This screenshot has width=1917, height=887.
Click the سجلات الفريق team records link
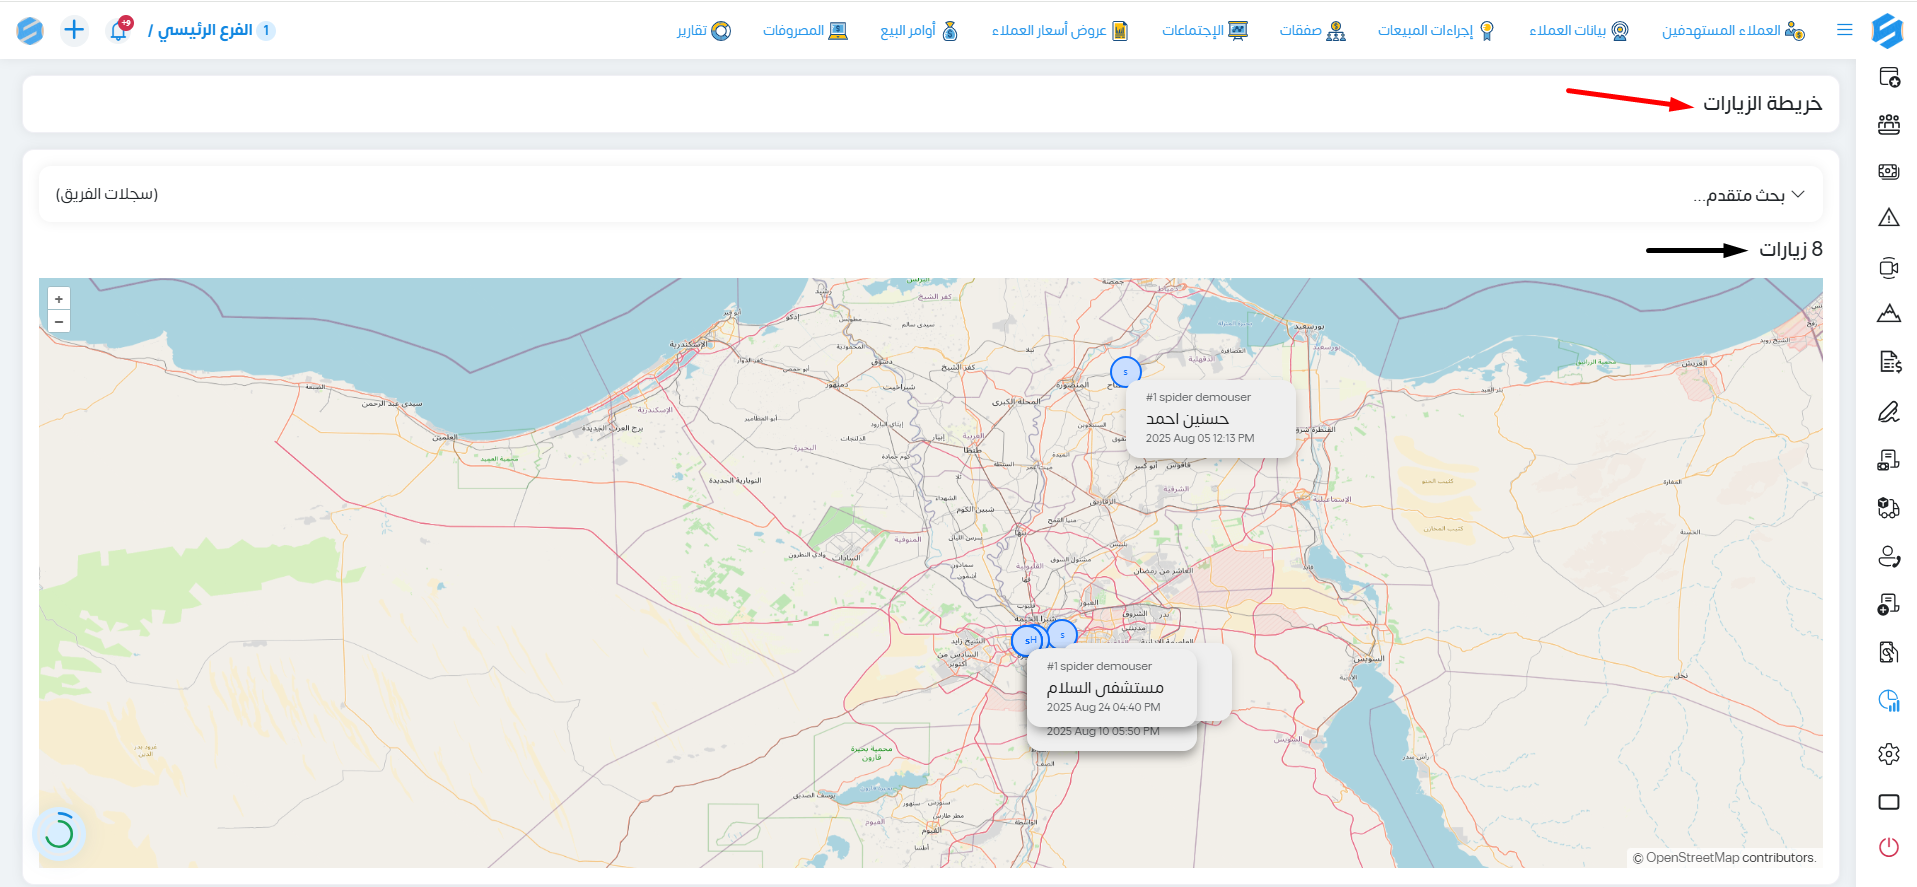(x=107, y=194)
